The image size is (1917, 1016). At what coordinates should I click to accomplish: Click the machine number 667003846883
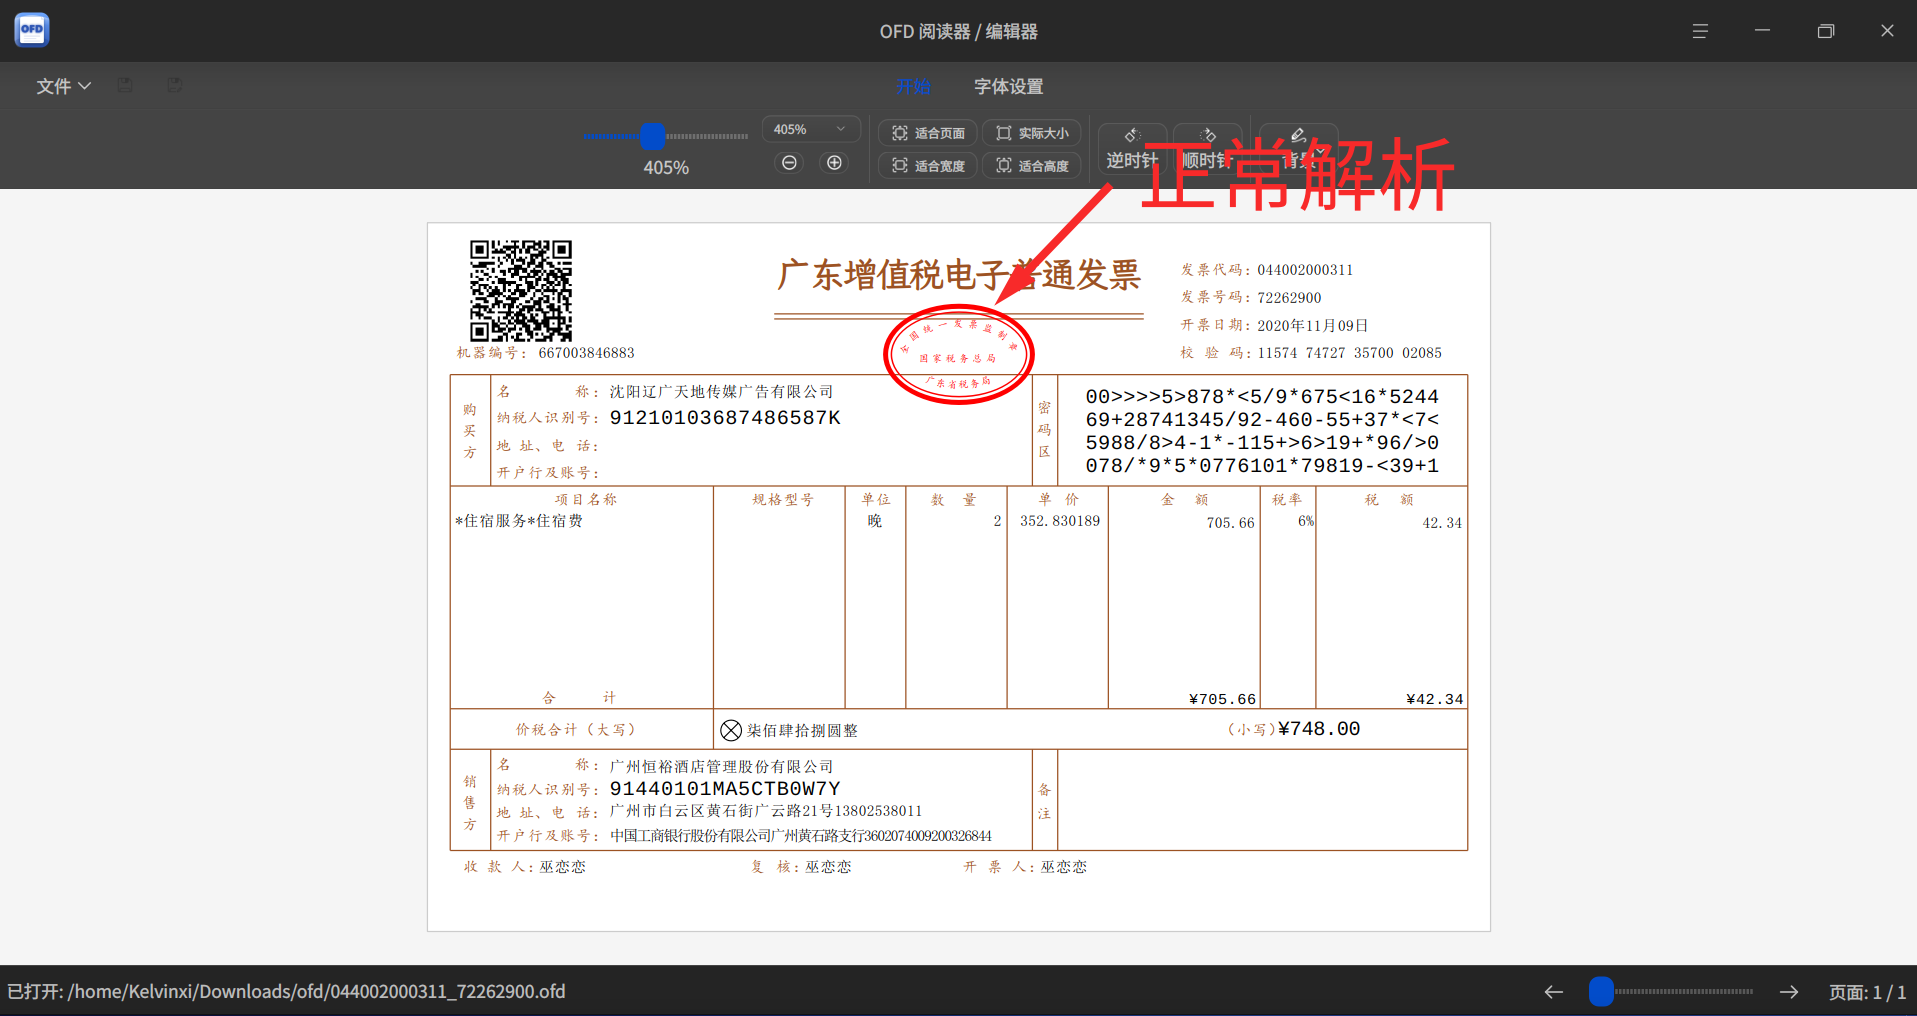click(x=586, y=353)
